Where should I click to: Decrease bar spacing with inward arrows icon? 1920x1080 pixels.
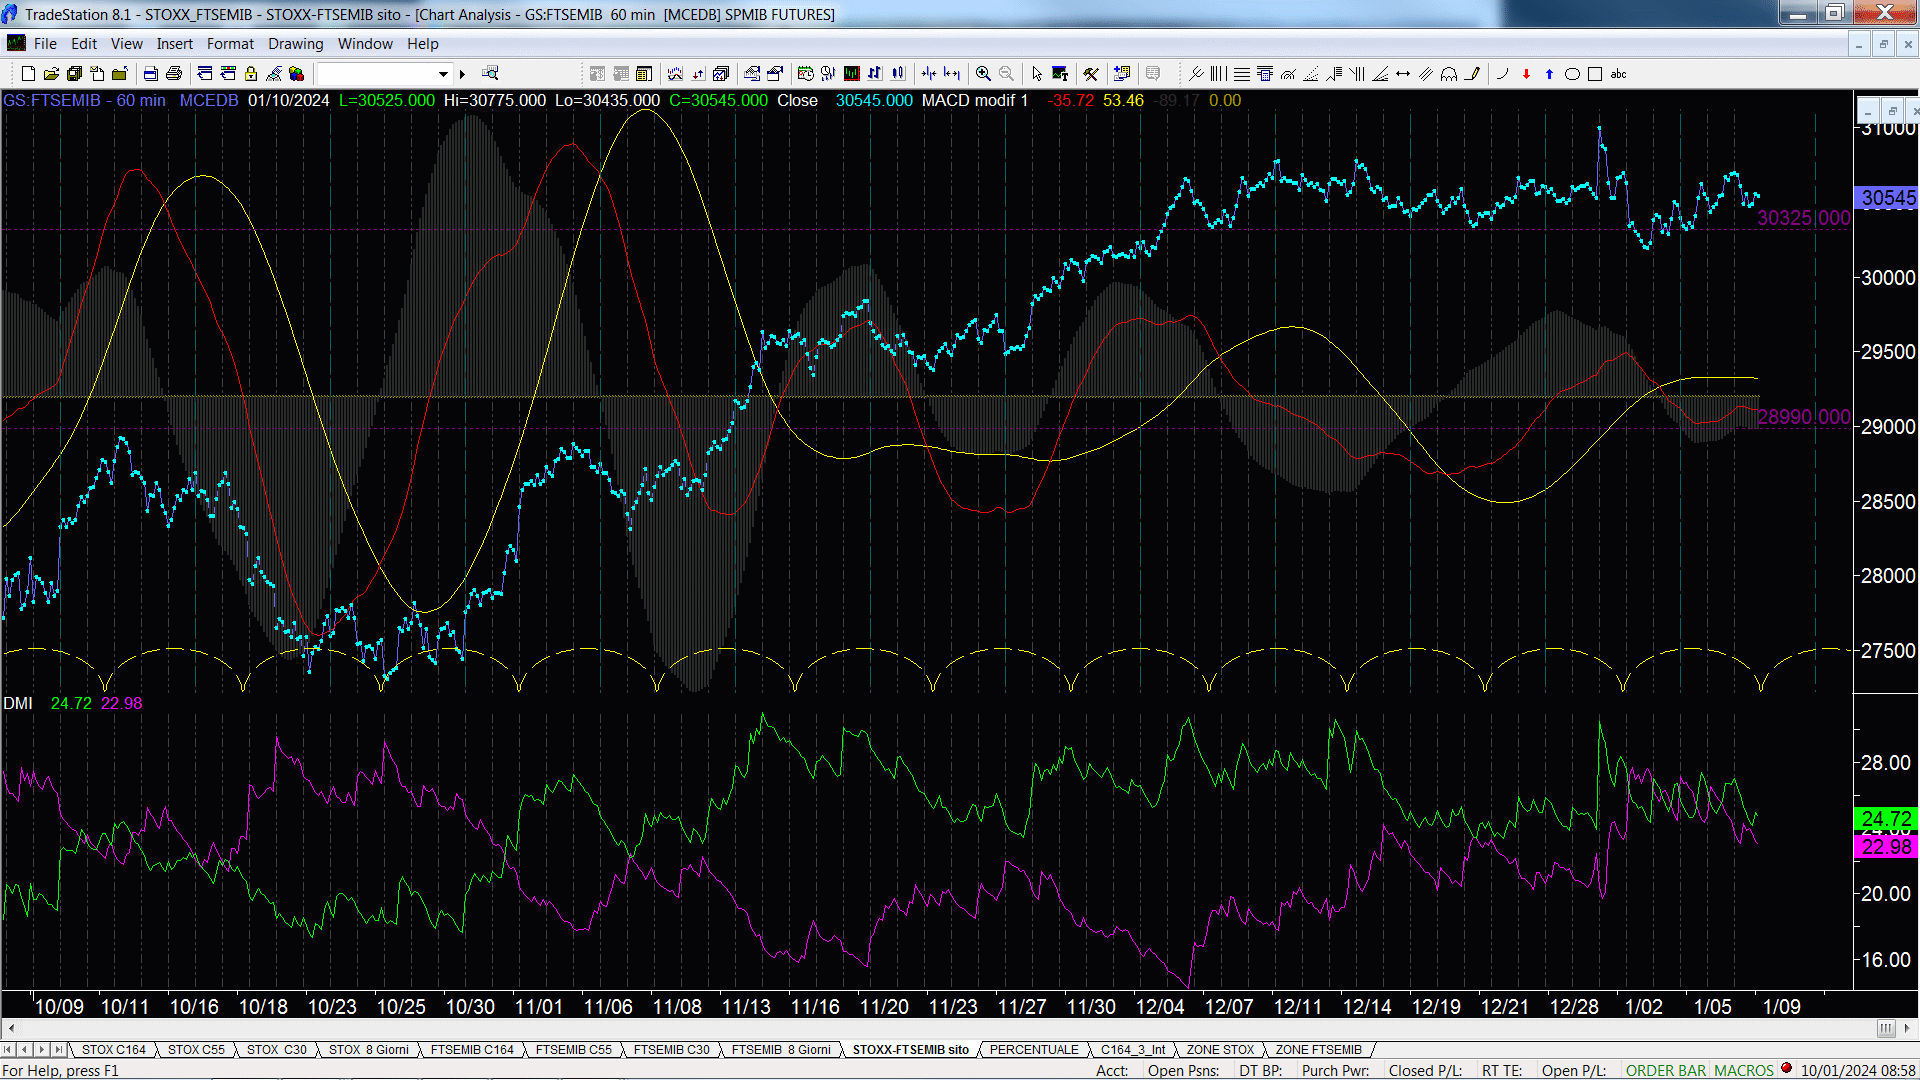tap(929, 73)
